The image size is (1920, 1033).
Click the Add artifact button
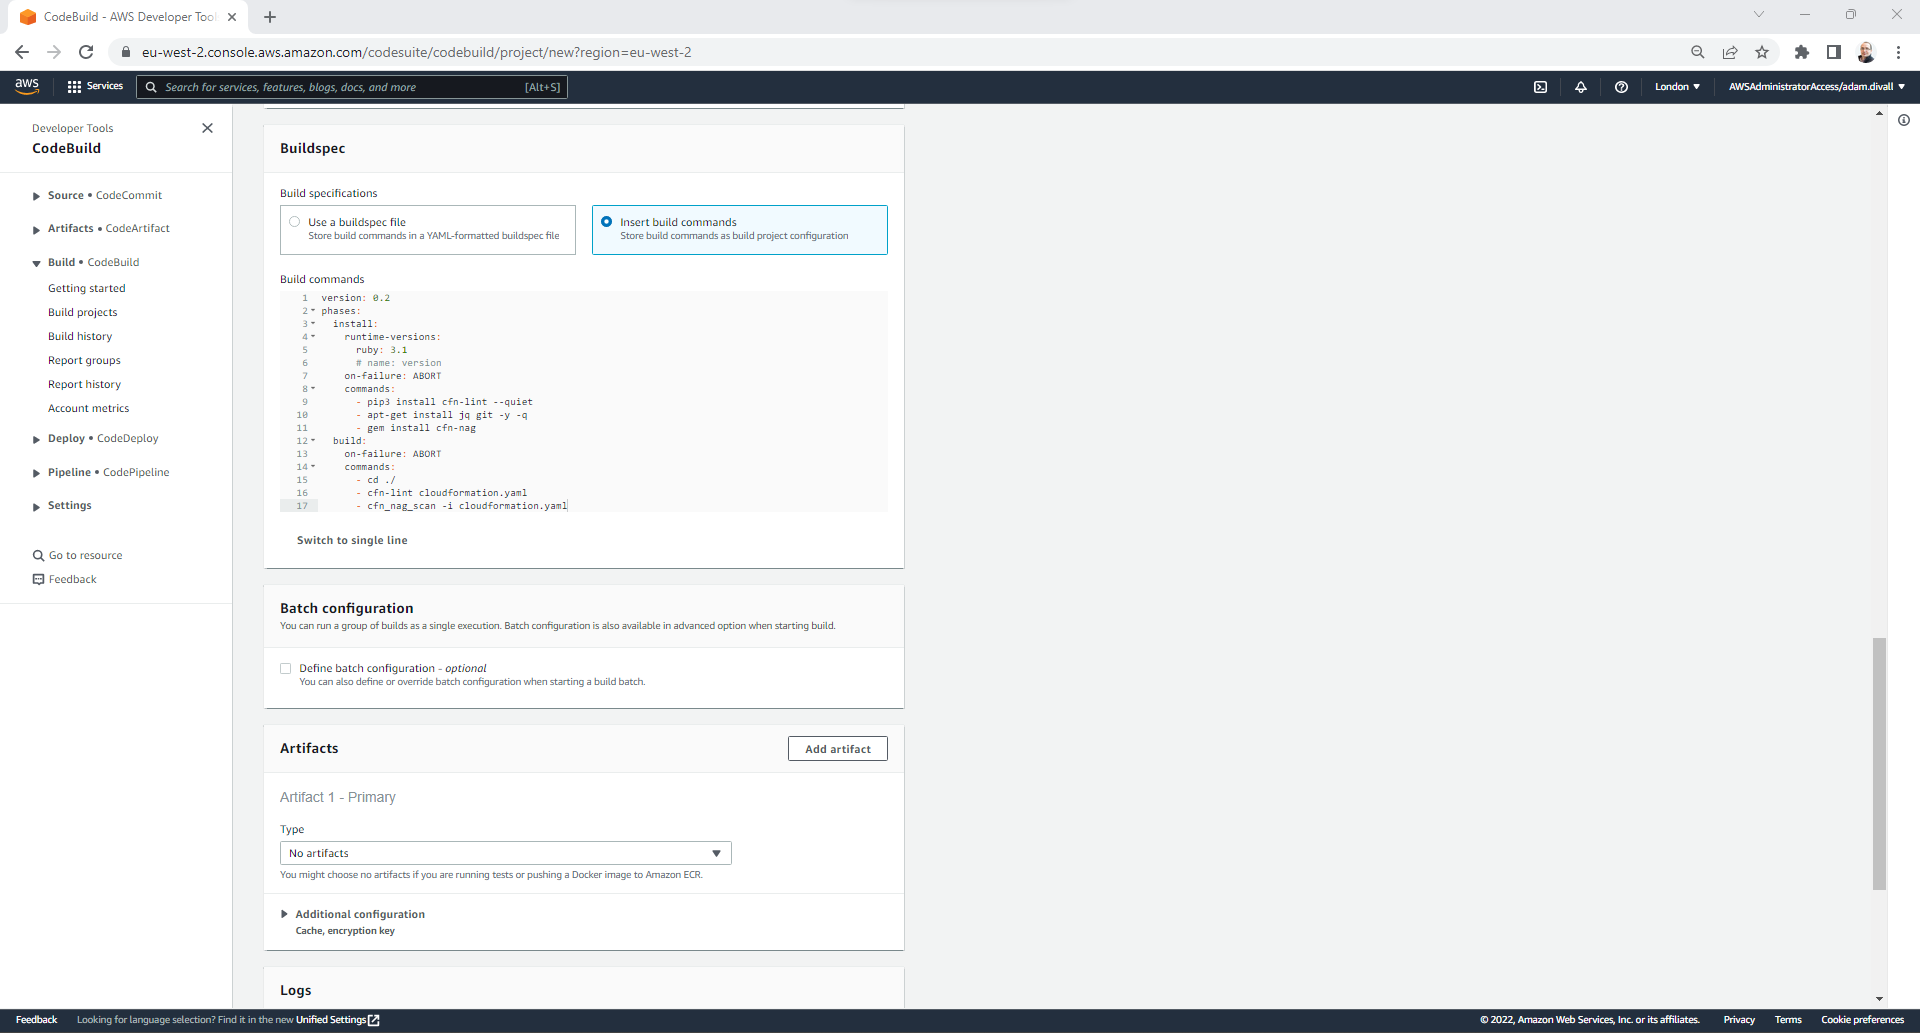(838, 749)
